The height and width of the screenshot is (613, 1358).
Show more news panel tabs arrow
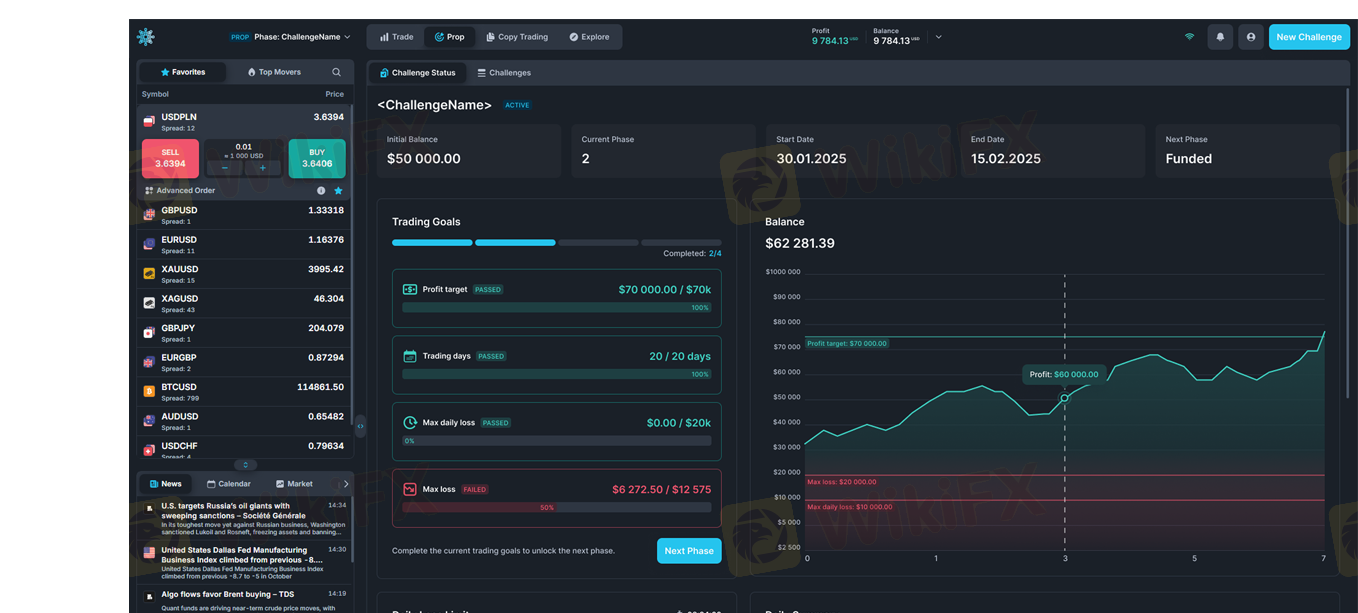coord(346,484)
